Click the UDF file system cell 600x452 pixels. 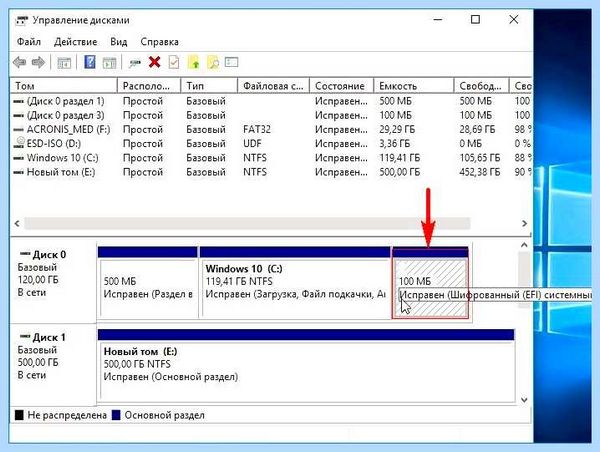coord(252,144)
